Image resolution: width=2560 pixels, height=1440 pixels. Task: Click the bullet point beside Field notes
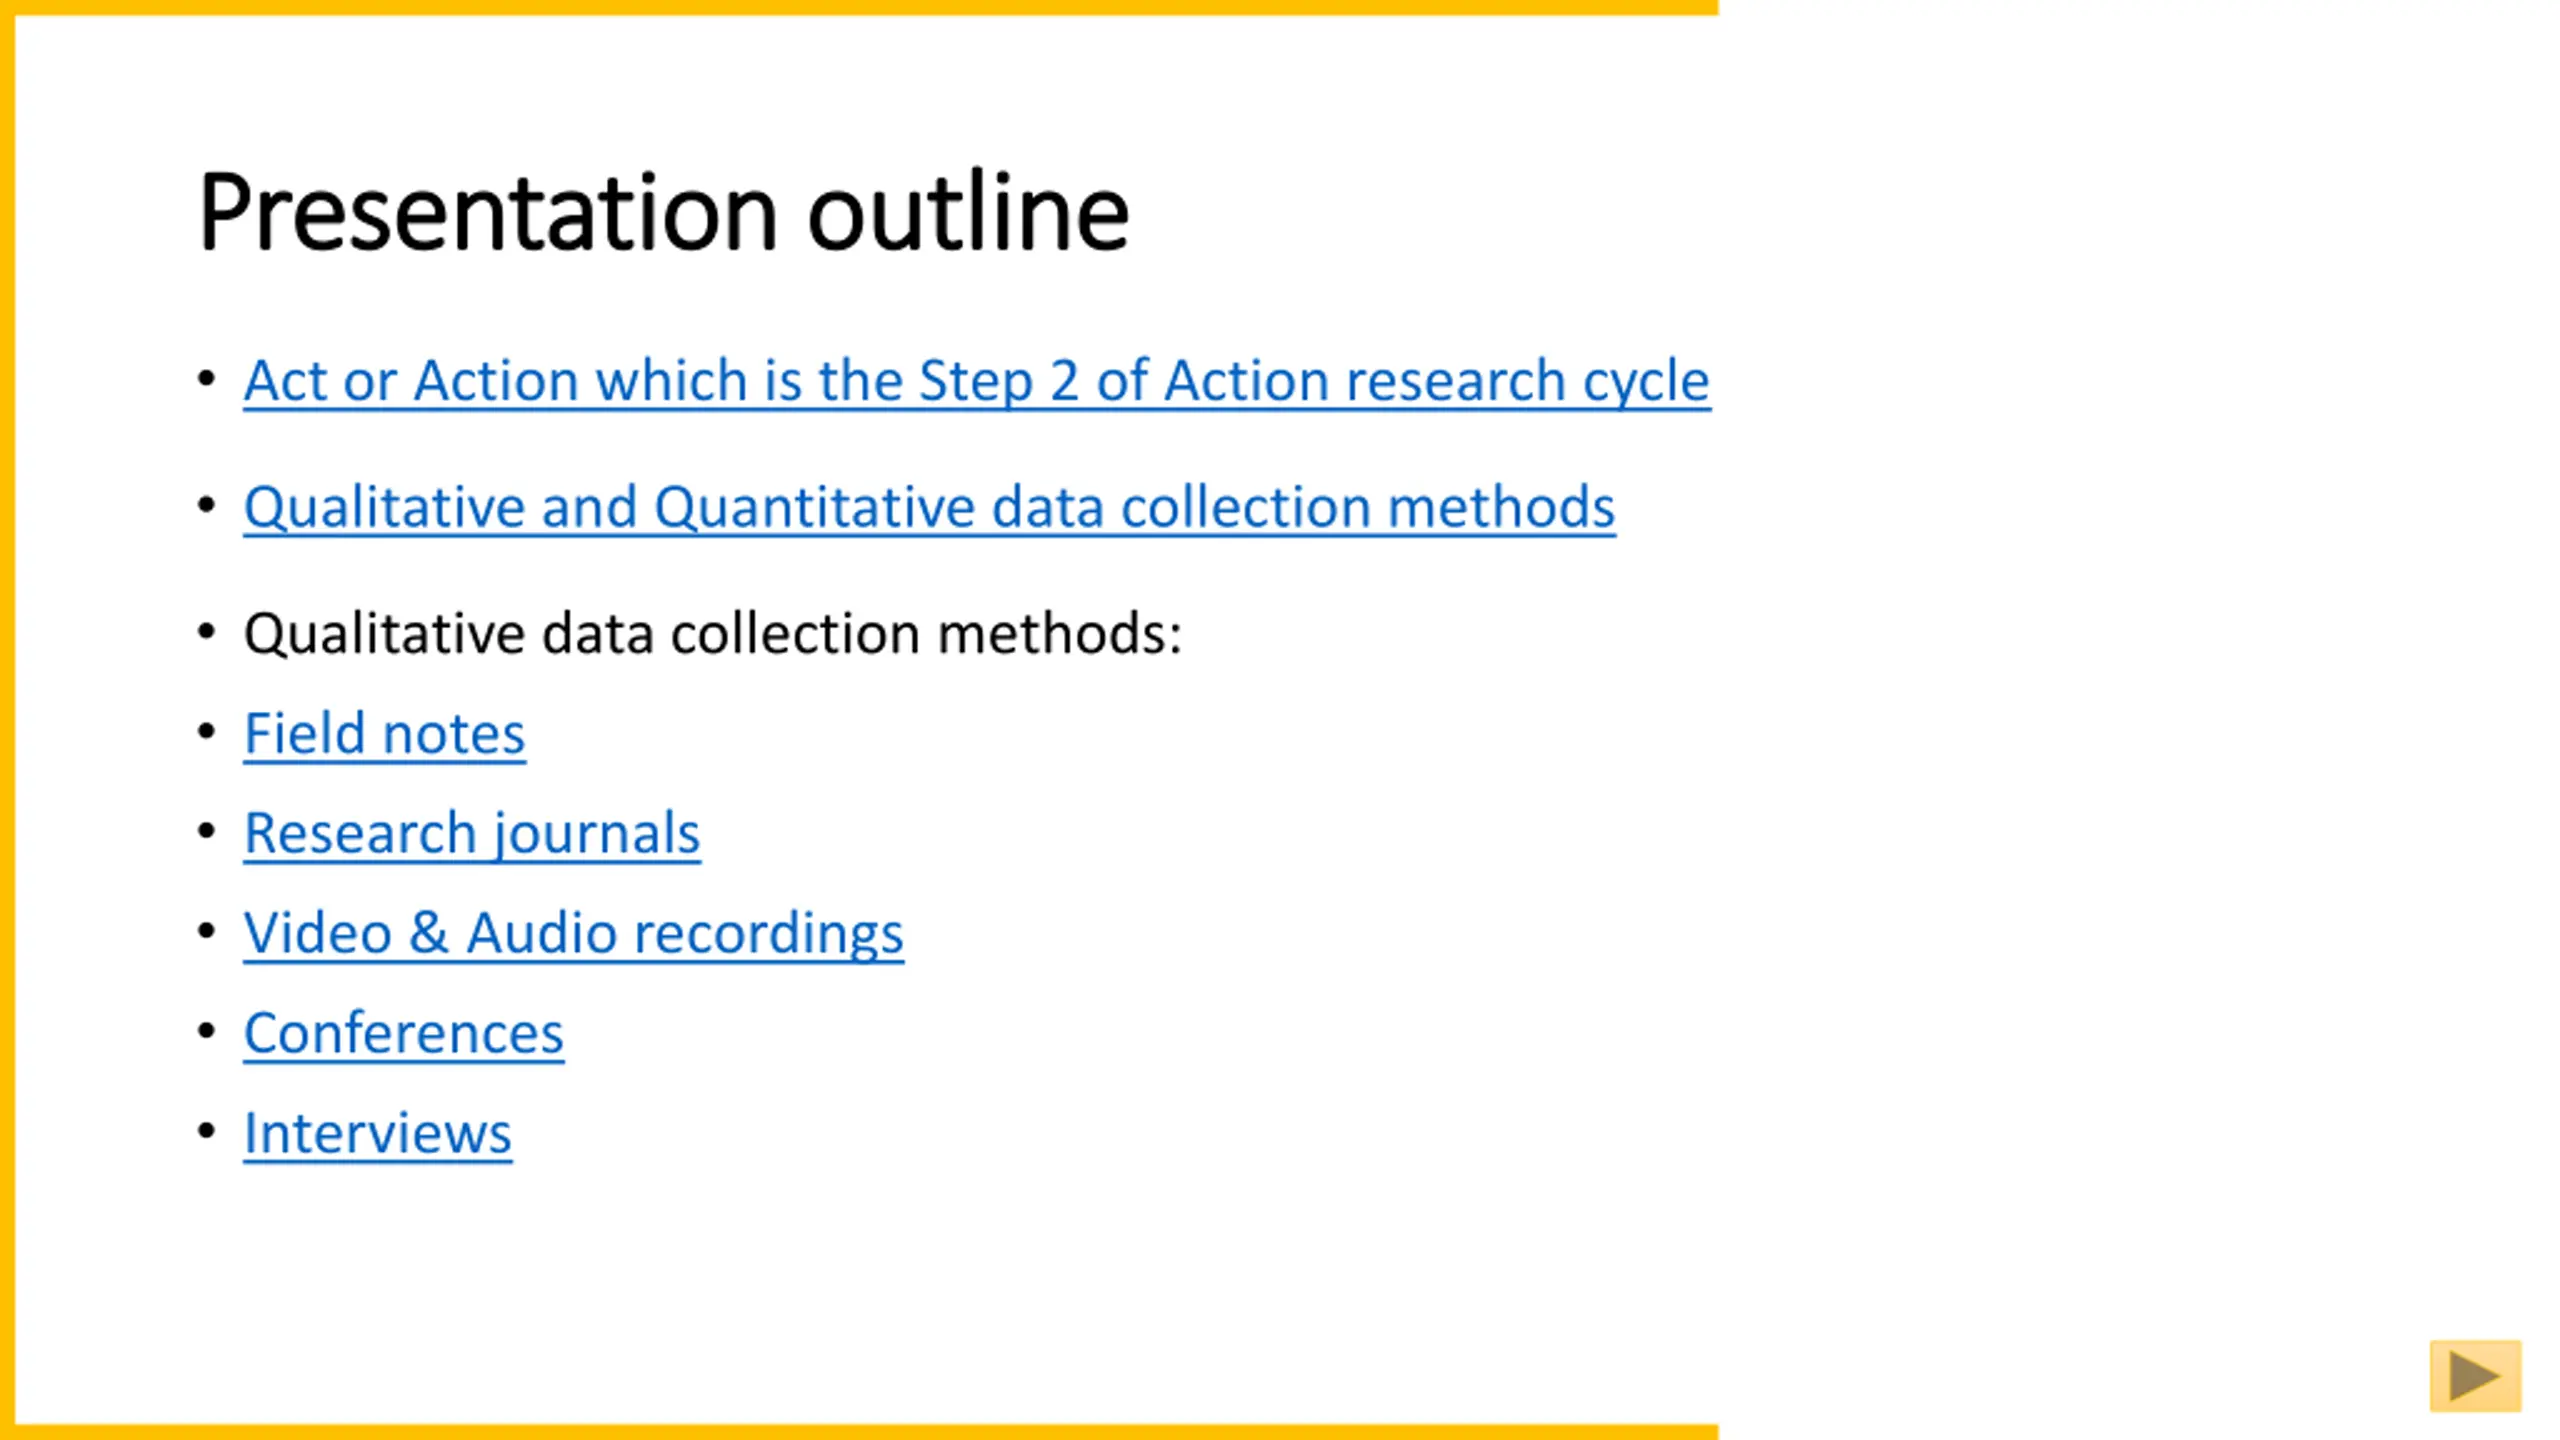click(207, 732)
